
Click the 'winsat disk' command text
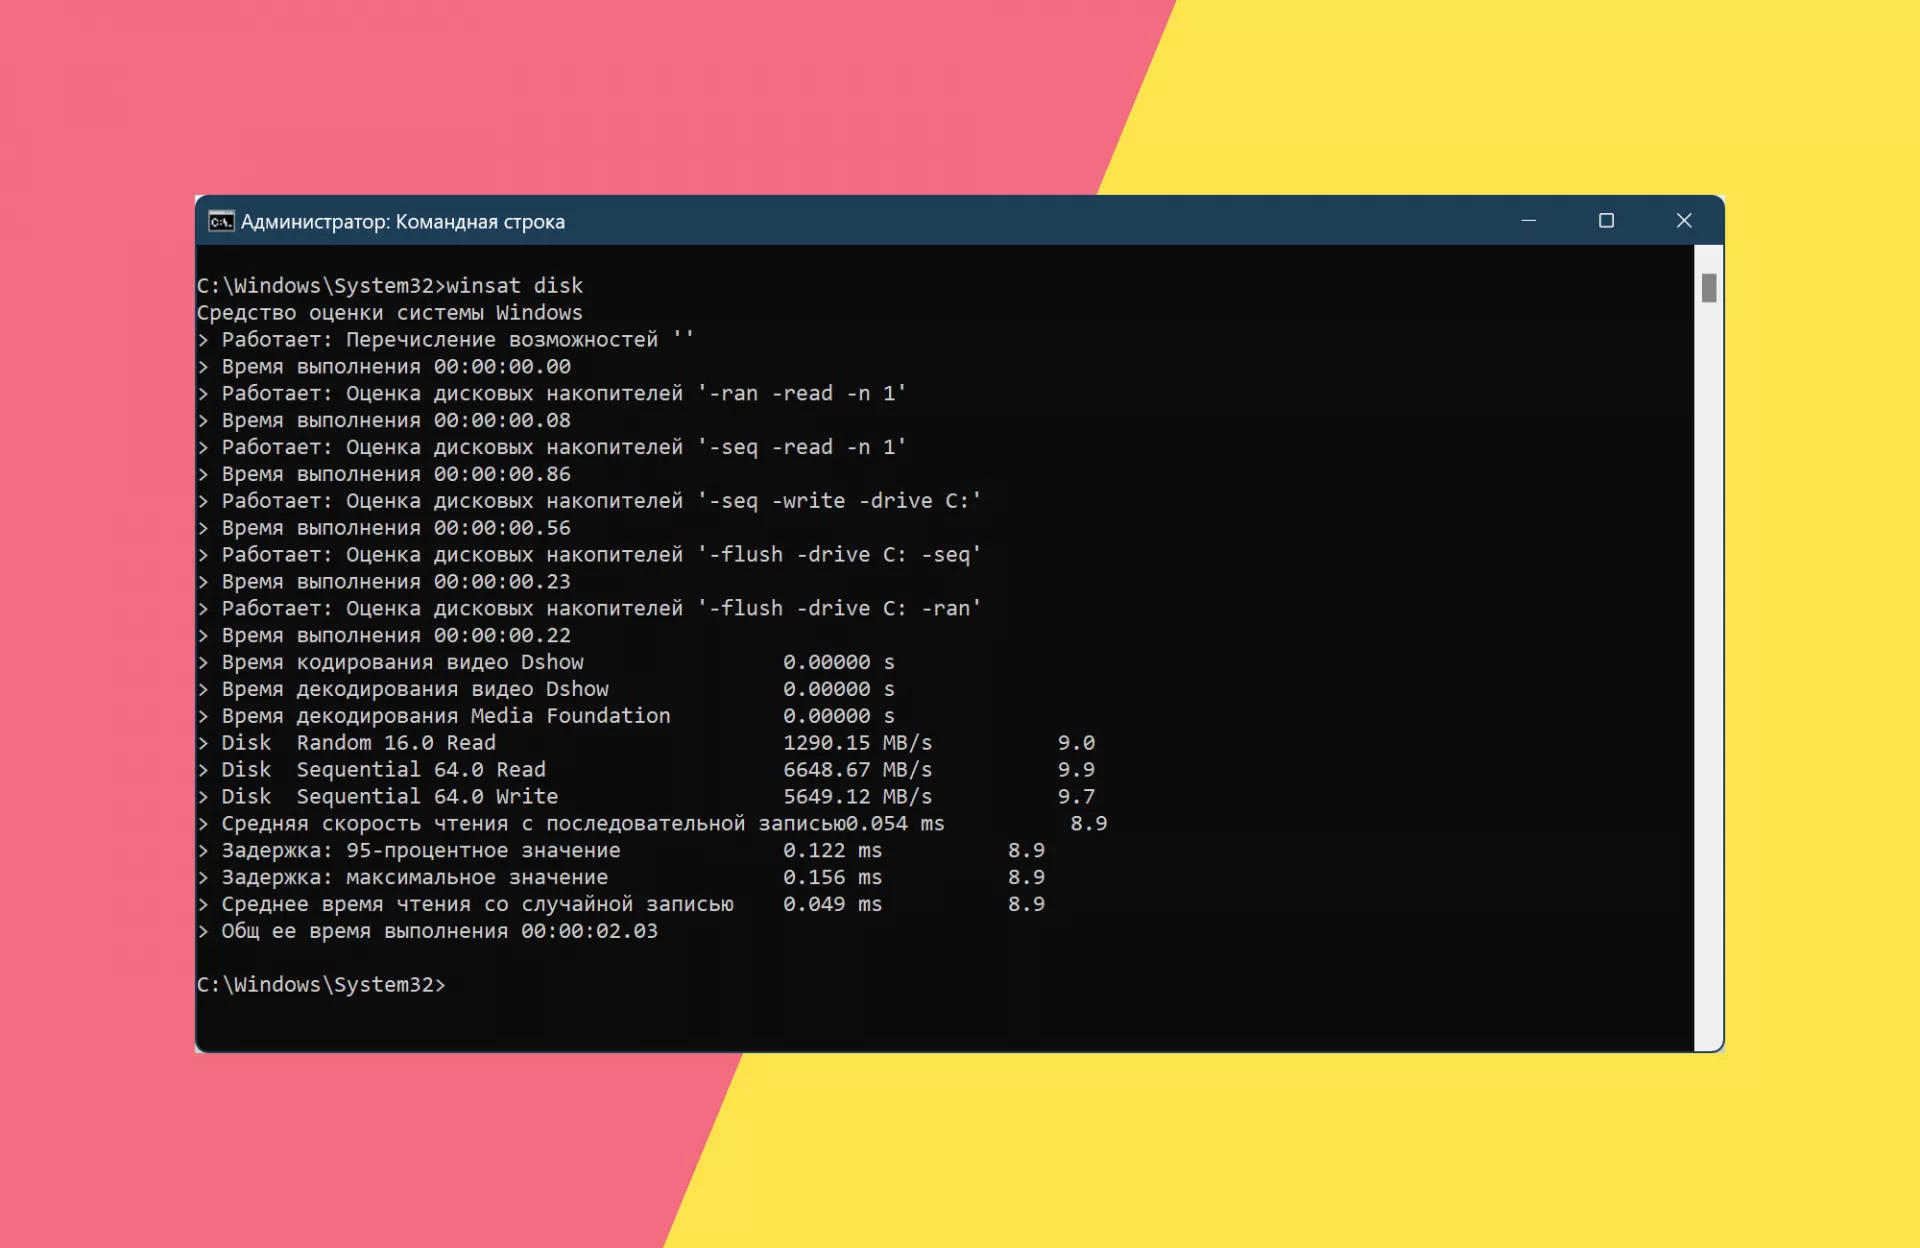[514, 286]
